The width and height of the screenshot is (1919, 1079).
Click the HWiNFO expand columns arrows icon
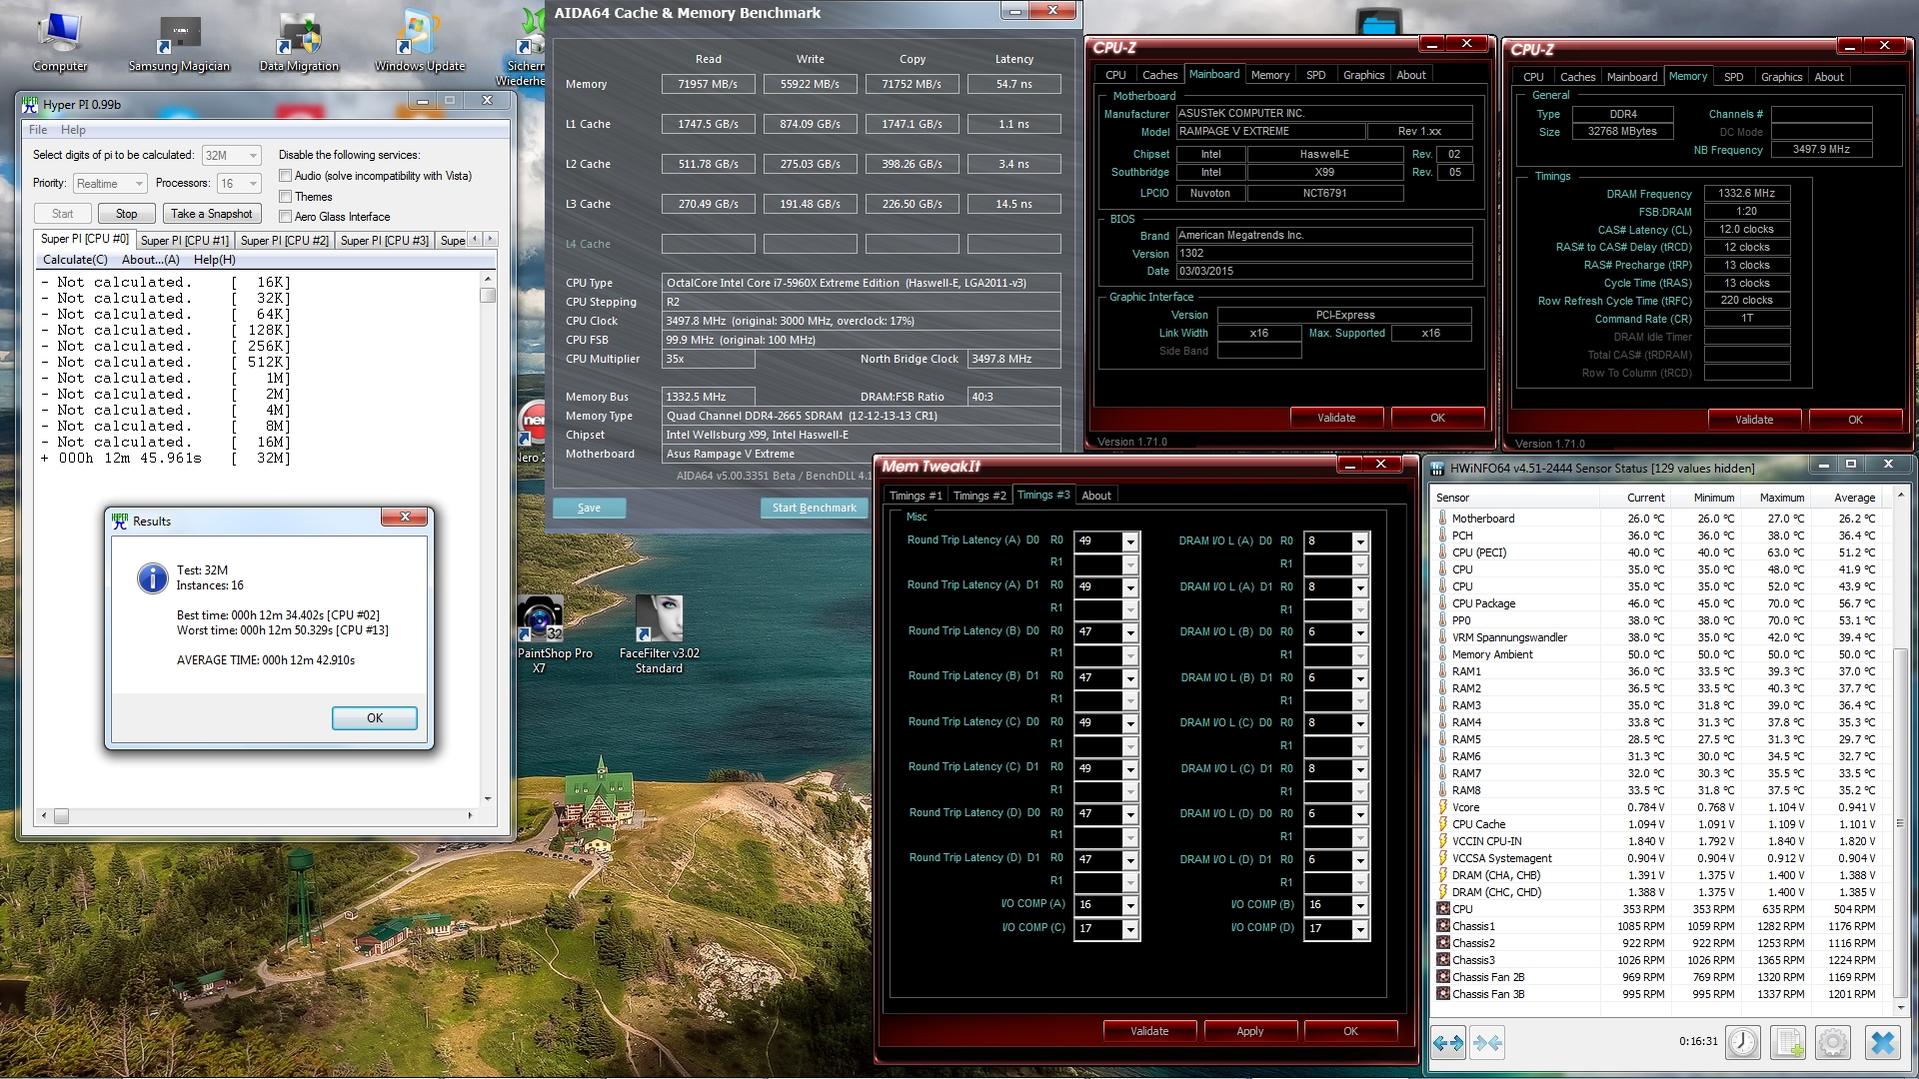coord(1448,1043)
